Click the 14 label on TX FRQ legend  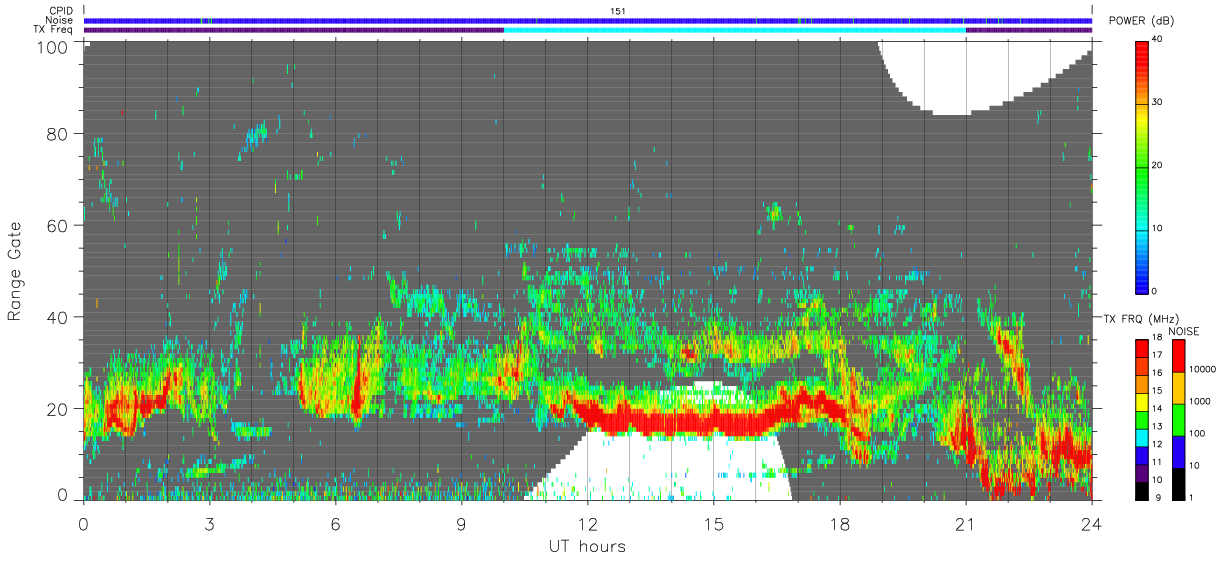click(x=1158, y=408)
